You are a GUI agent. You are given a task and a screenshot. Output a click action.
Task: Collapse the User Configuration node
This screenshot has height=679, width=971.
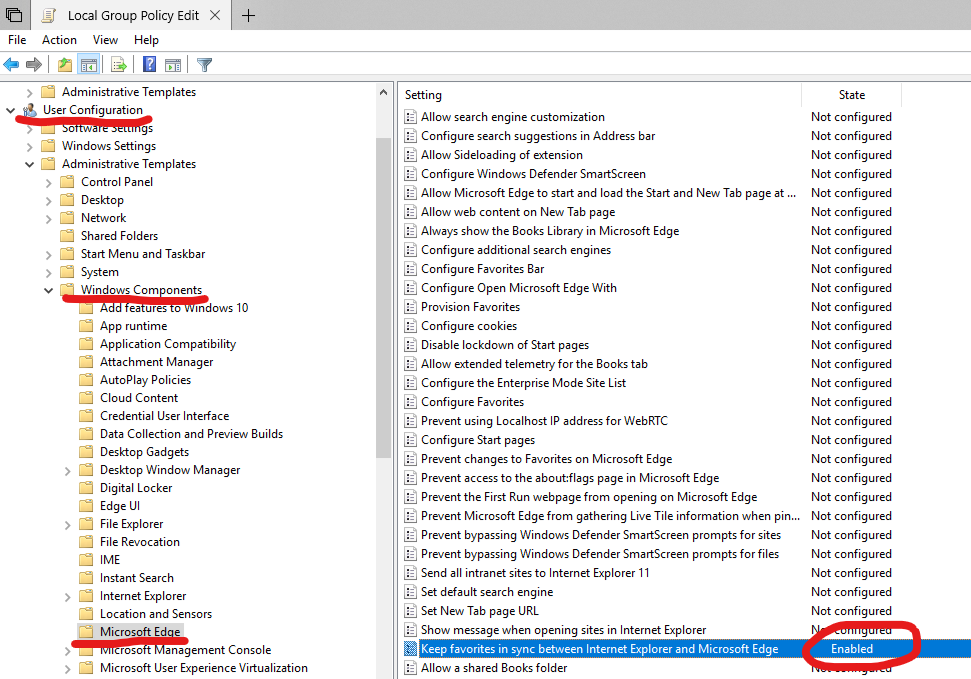point(10,110)
